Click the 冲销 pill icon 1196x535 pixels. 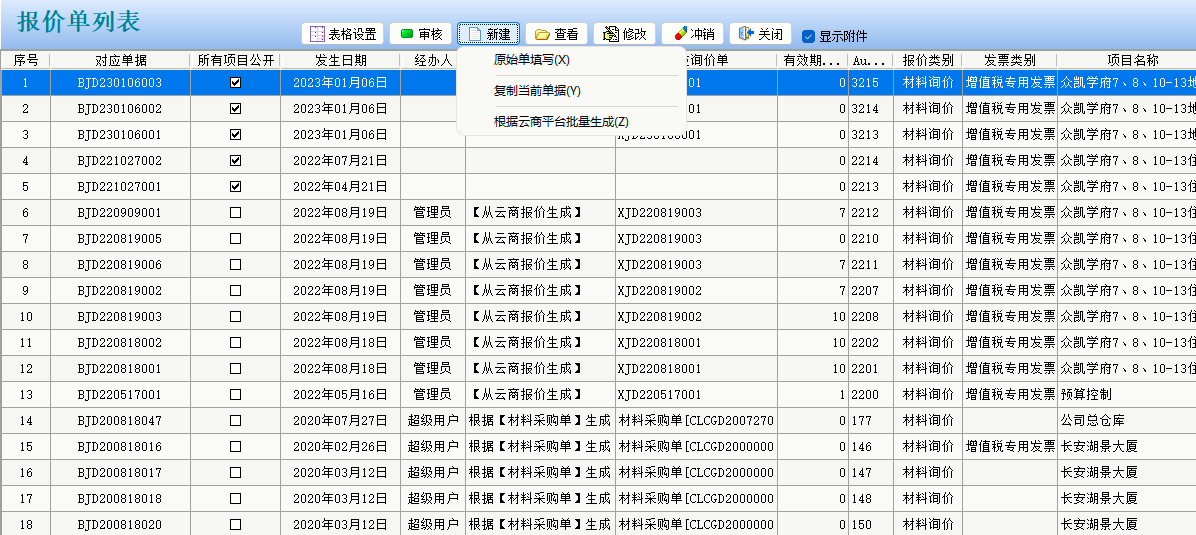pyautogui.click(x=679, y=34)
